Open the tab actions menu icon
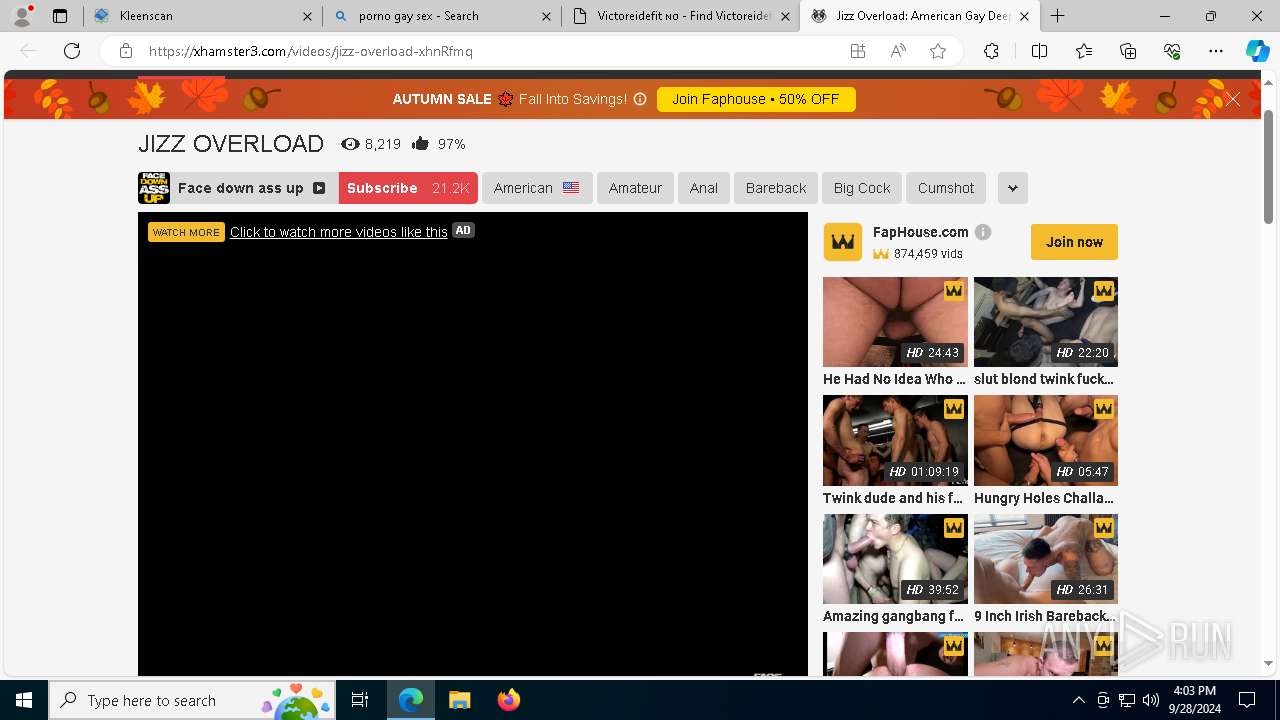The image size is (1280, 720). (60, 16)
